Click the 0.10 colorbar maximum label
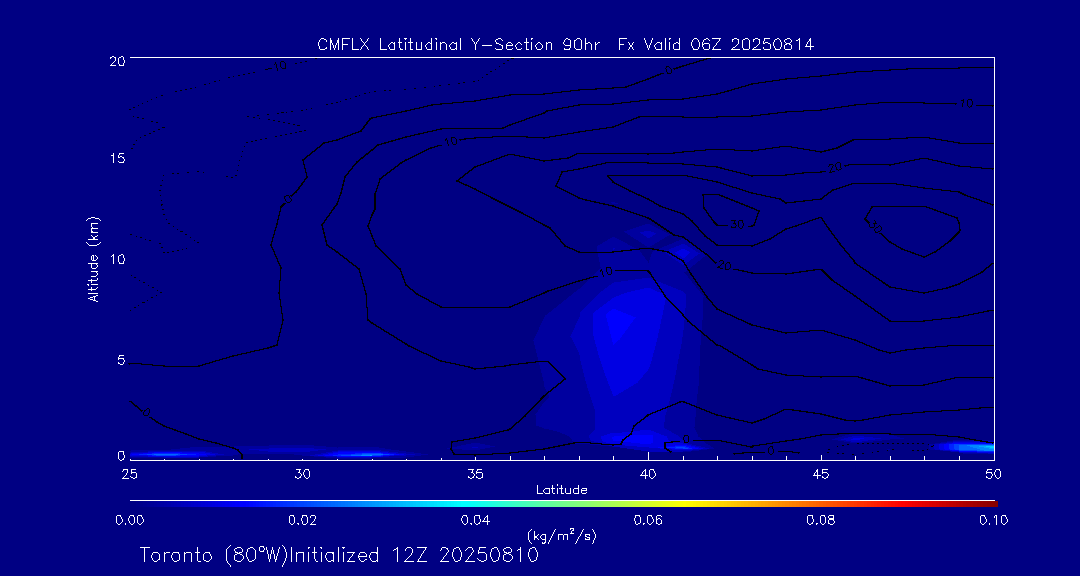 993,520
